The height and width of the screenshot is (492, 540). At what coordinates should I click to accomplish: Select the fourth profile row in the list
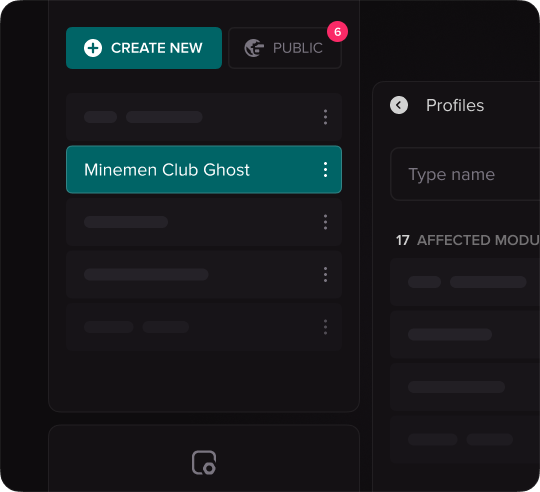point(204,274)
